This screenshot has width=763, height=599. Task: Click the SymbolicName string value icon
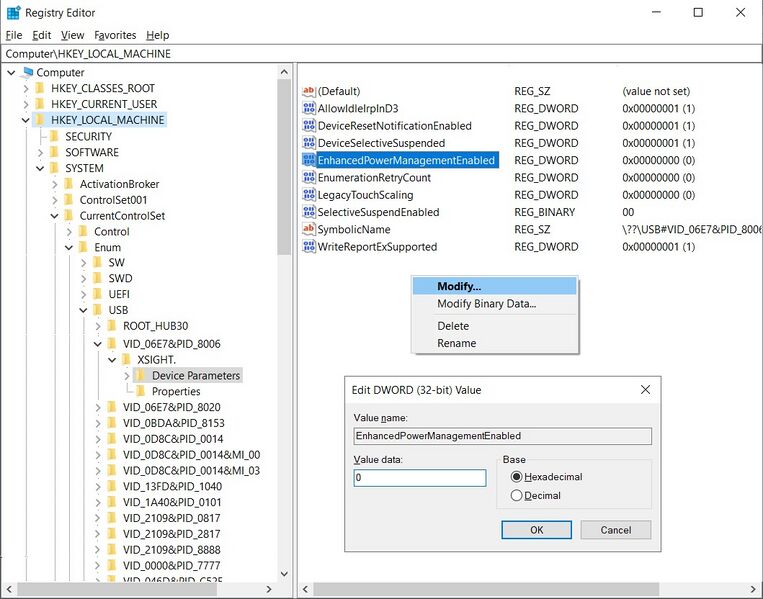(309, 229)
